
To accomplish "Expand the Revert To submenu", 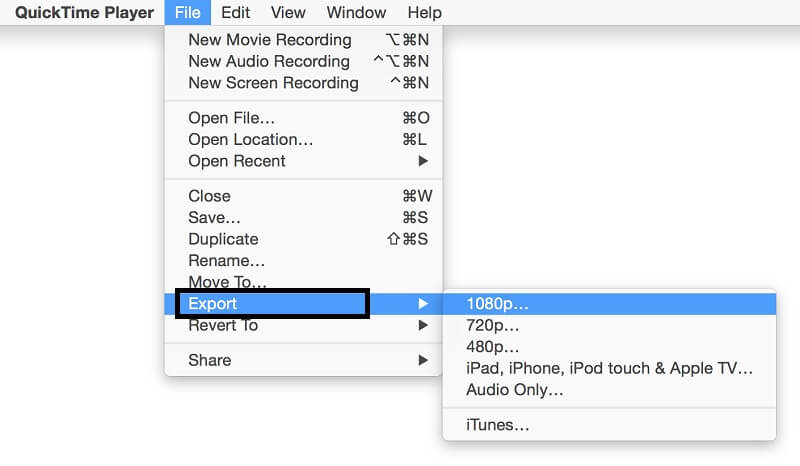I will coord(223,325).
